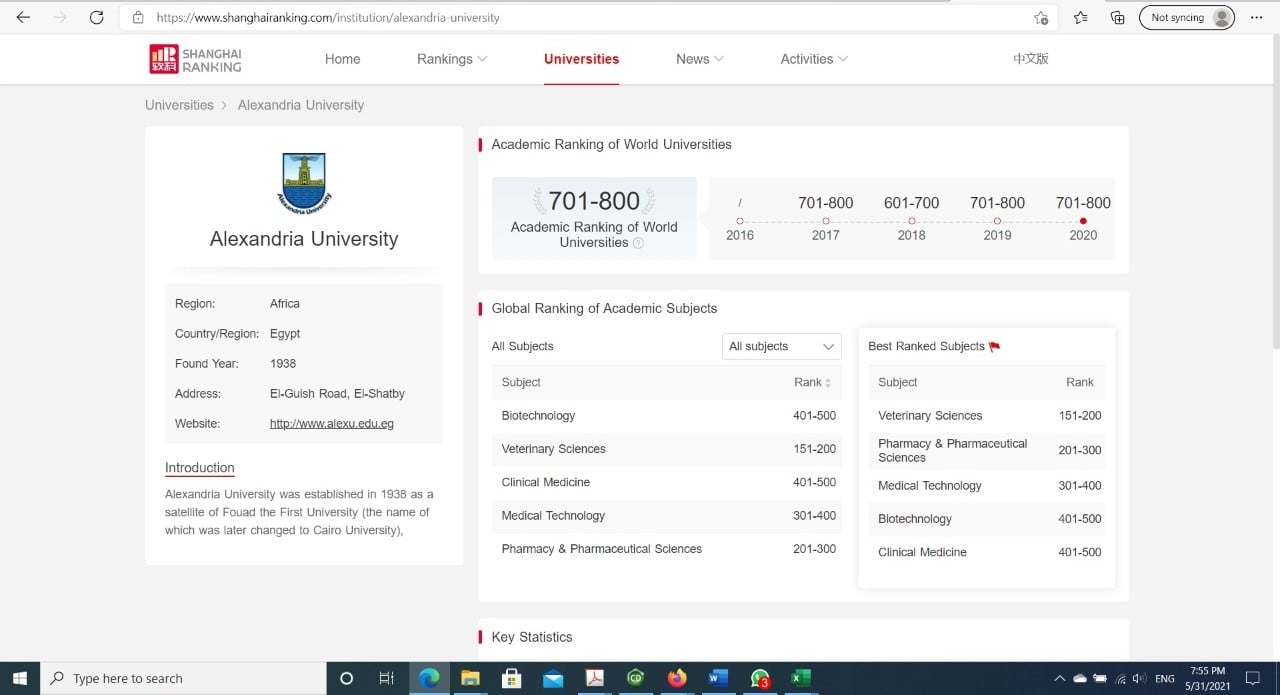
Task: Open WhatsApp from the taskbar
Action: (759, 678)
